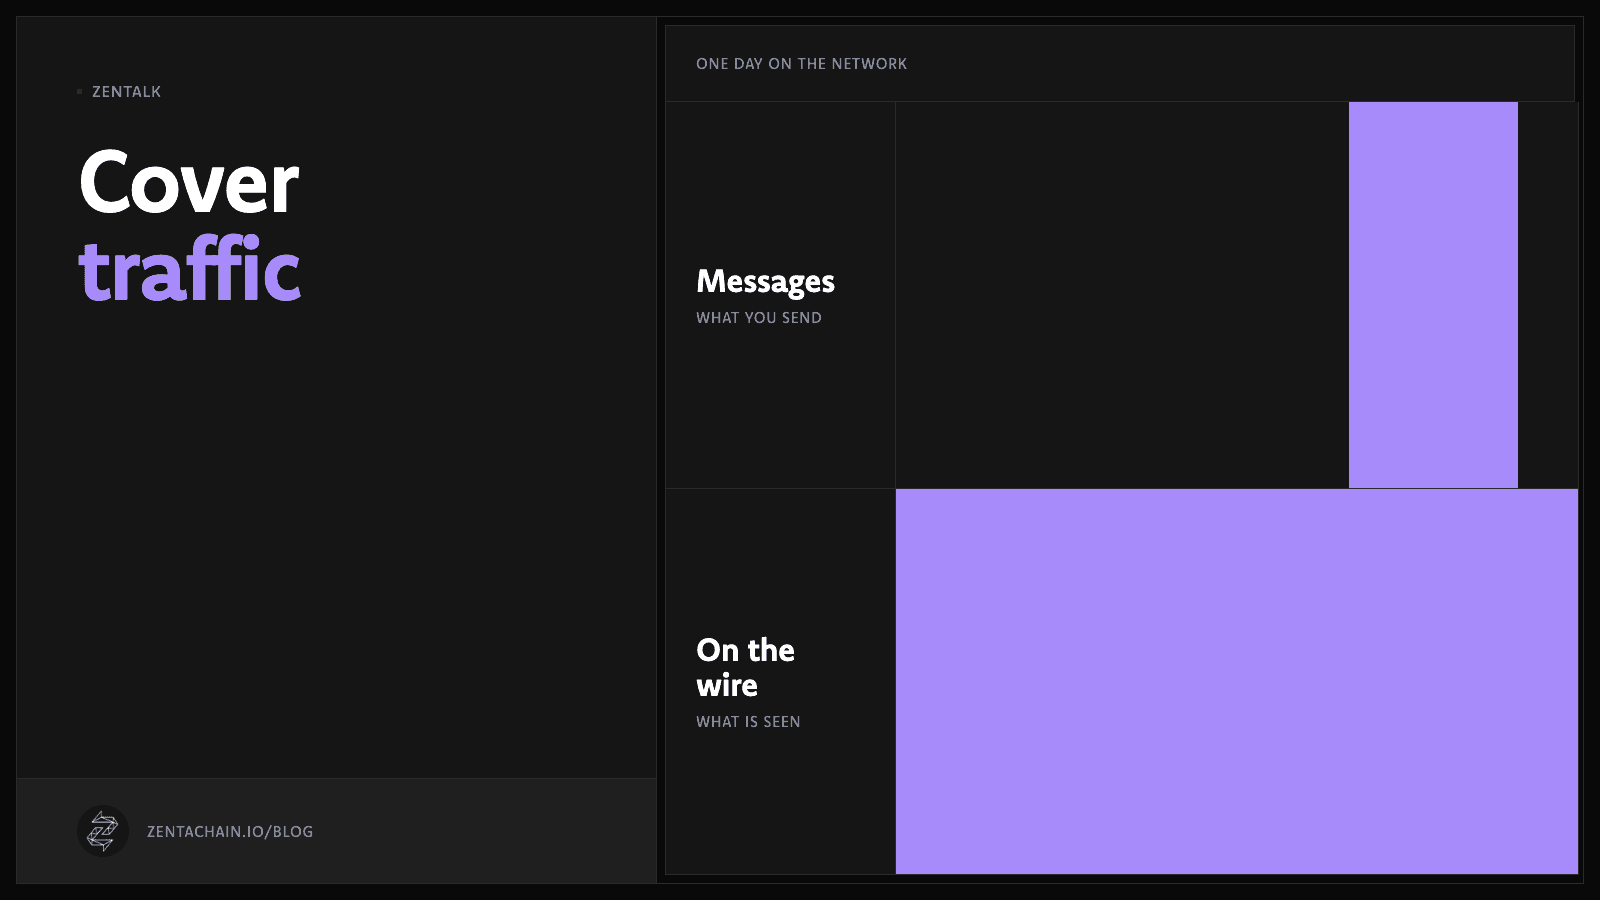Click the 'On the wire' row title
Viewport: 1600px width, 900px height.
tap(746, 668)
